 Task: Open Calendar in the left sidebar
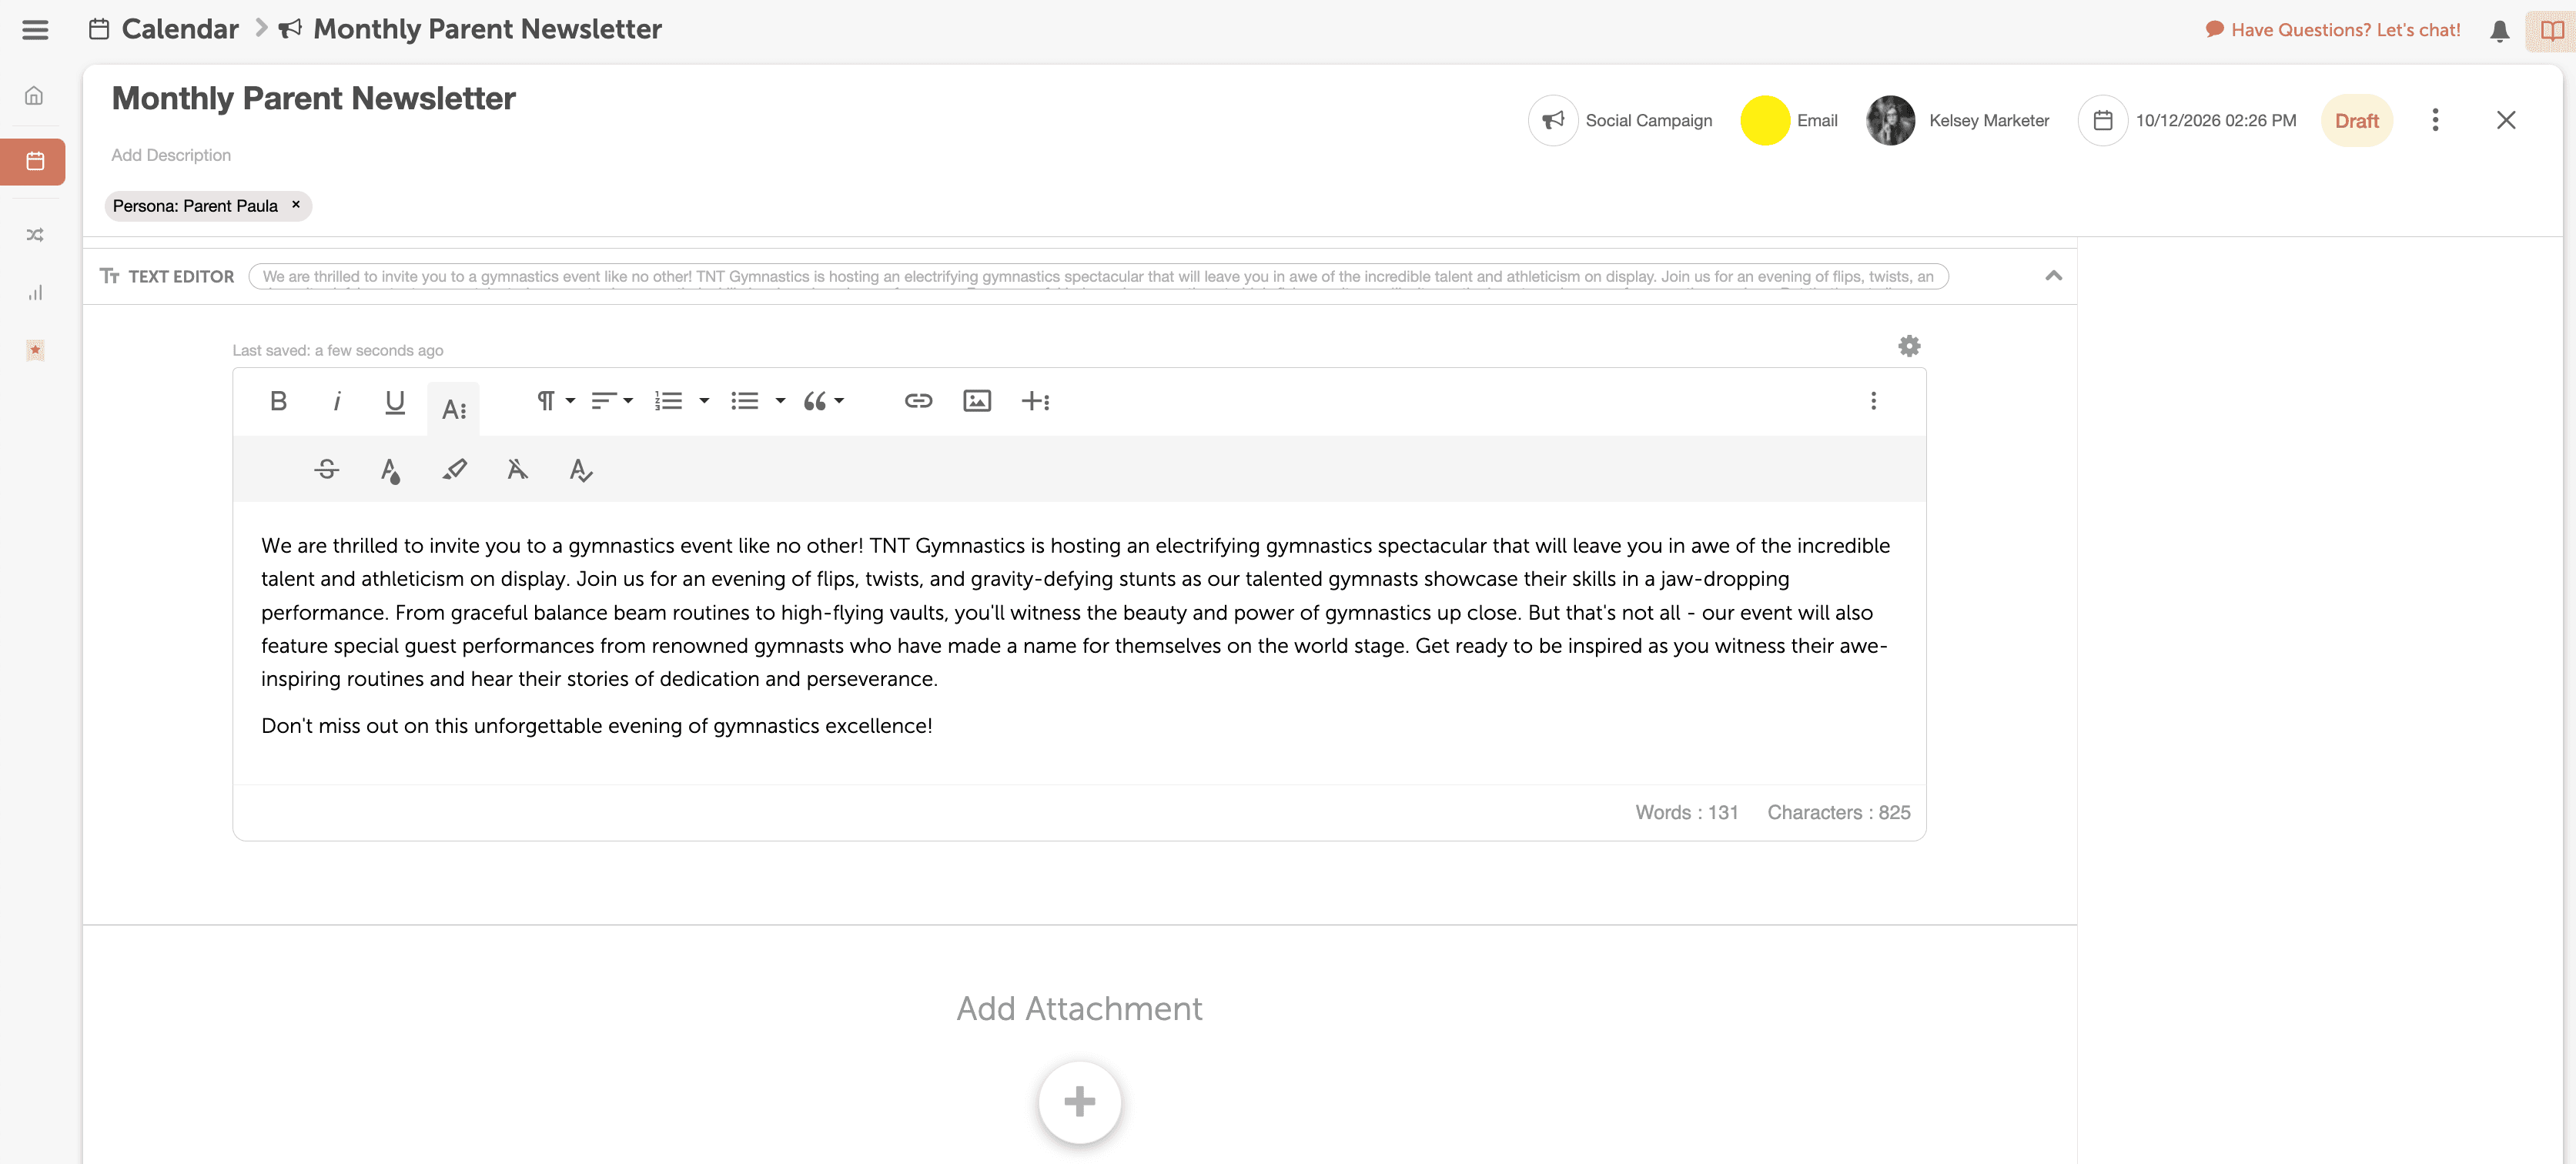coord(34,161)
